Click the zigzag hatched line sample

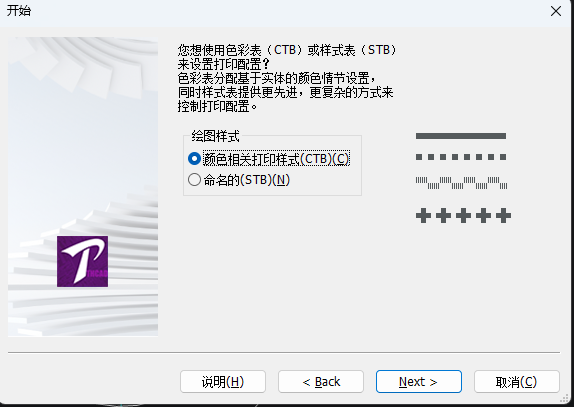click(x=461, y=183)
